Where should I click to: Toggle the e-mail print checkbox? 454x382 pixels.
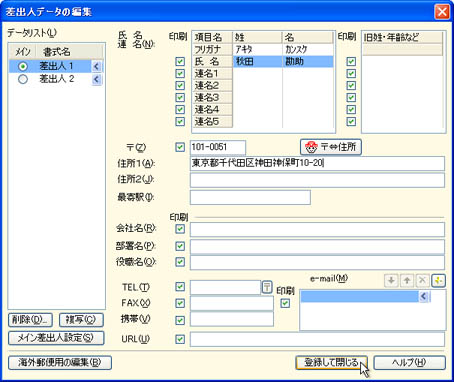pos(285,303)
